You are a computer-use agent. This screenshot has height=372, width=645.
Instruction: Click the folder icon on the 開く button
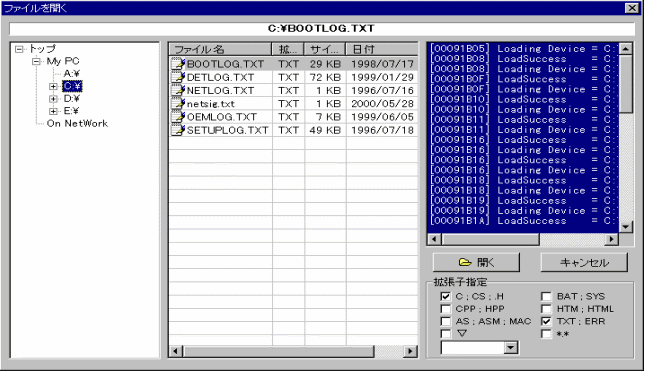(465, 262)
